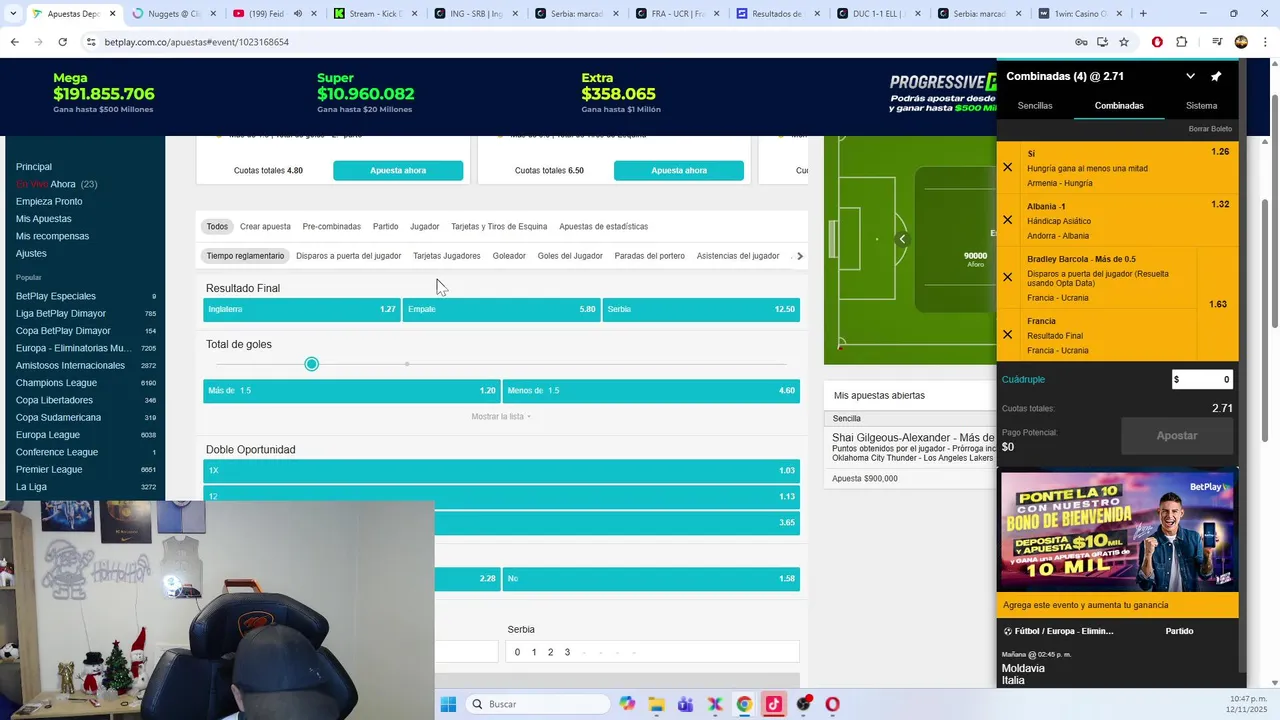This screenshot has width=1280, height=720.
Task: Click Apuesta ahora for 4.80 odds
Action: click(398, 171)
